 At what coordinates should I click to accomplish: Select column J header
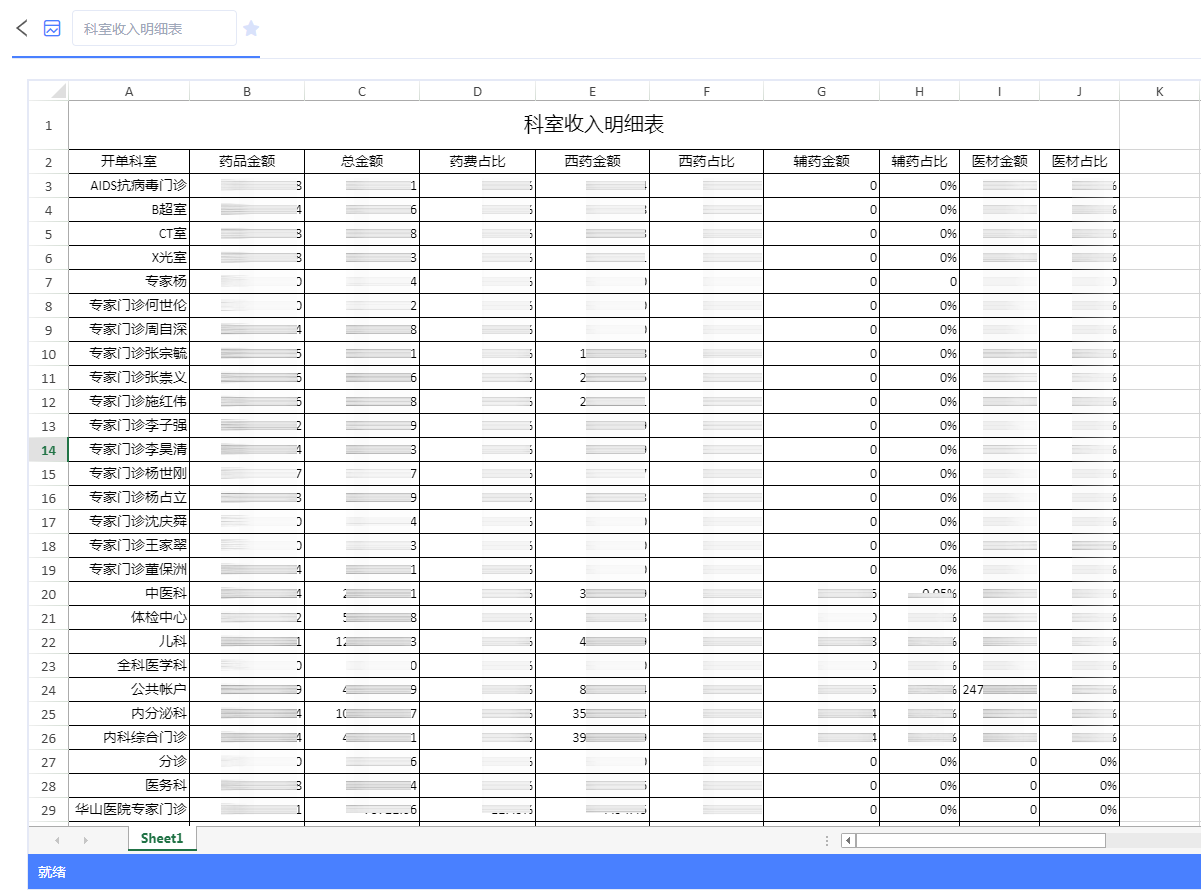(1079, 91)
